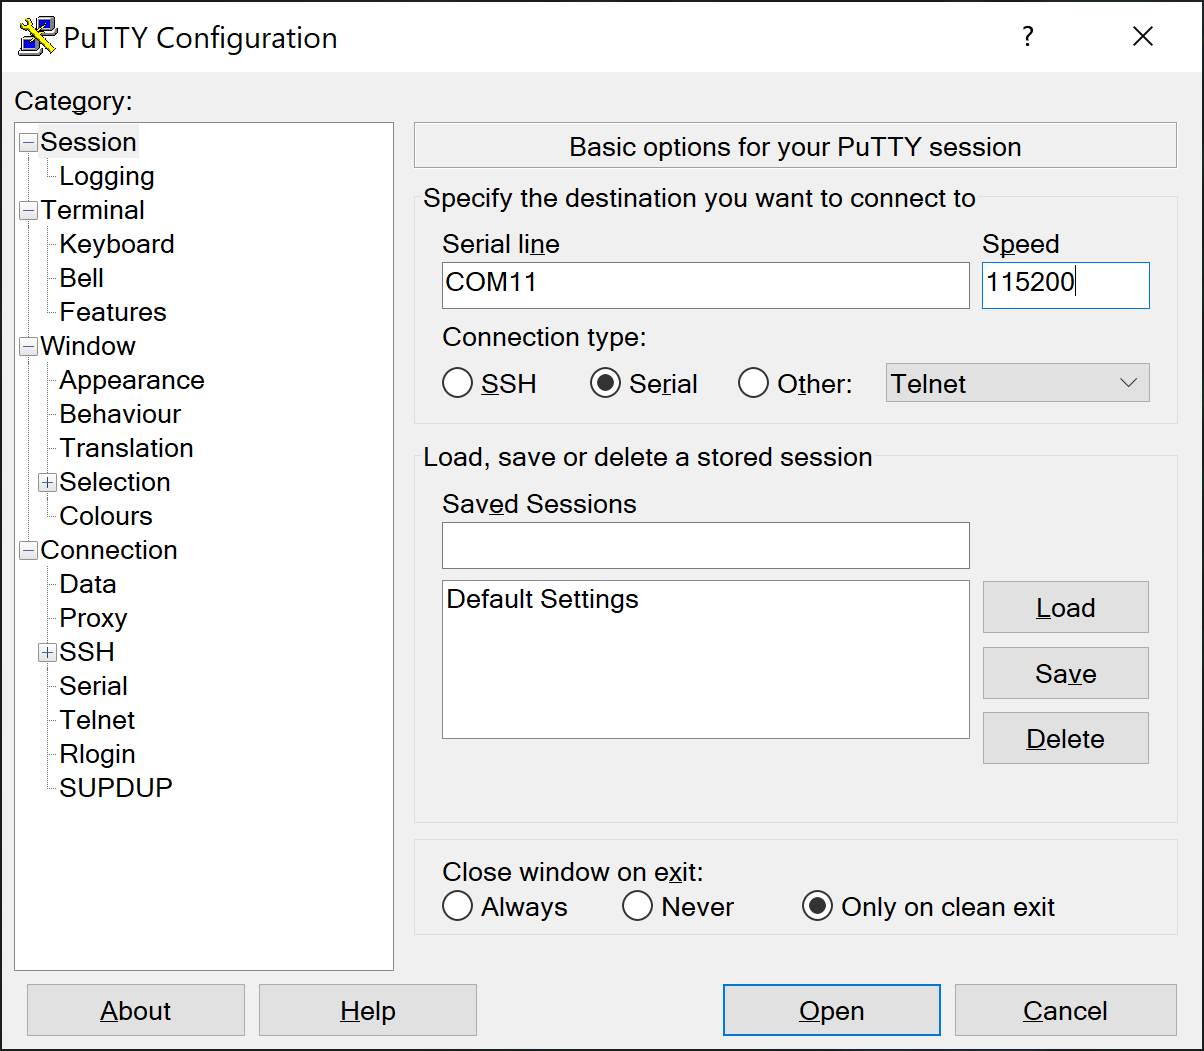Expand the SSH tree node
The image size is (1204, 1051).
(x=47, y=652)
